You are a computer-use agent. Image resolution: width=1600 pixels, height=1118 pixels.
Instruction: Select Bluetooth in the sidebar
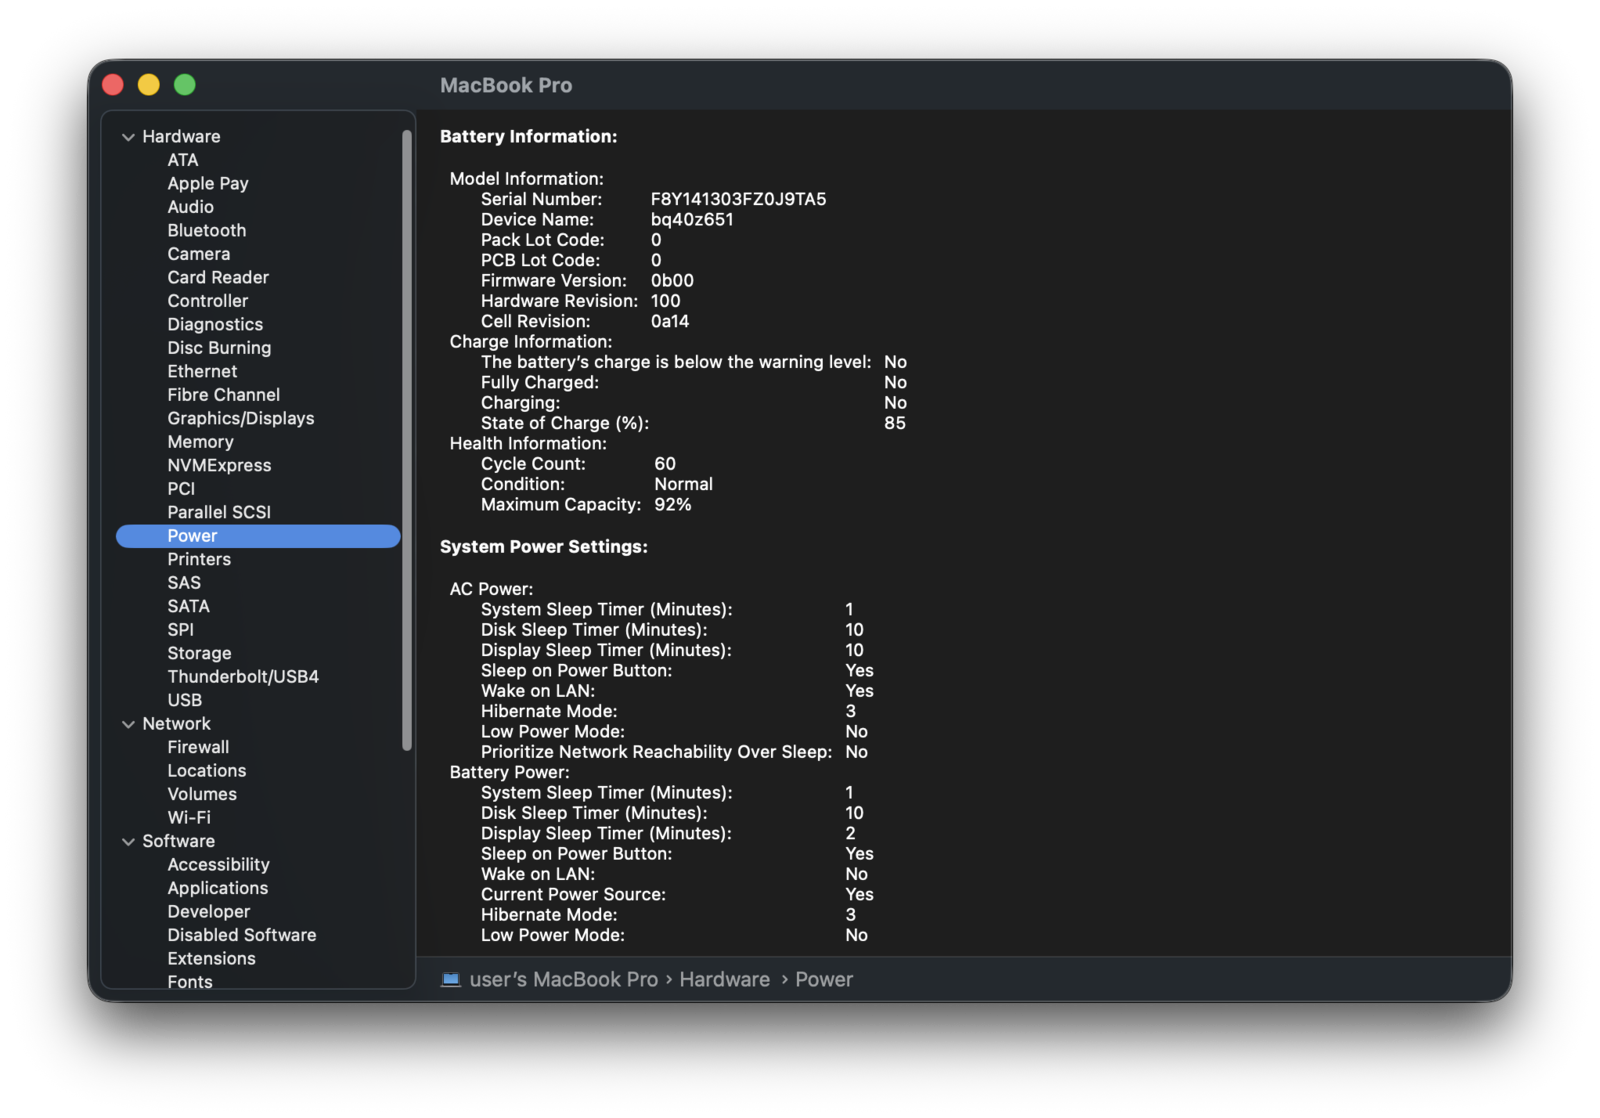coord(206,230)
